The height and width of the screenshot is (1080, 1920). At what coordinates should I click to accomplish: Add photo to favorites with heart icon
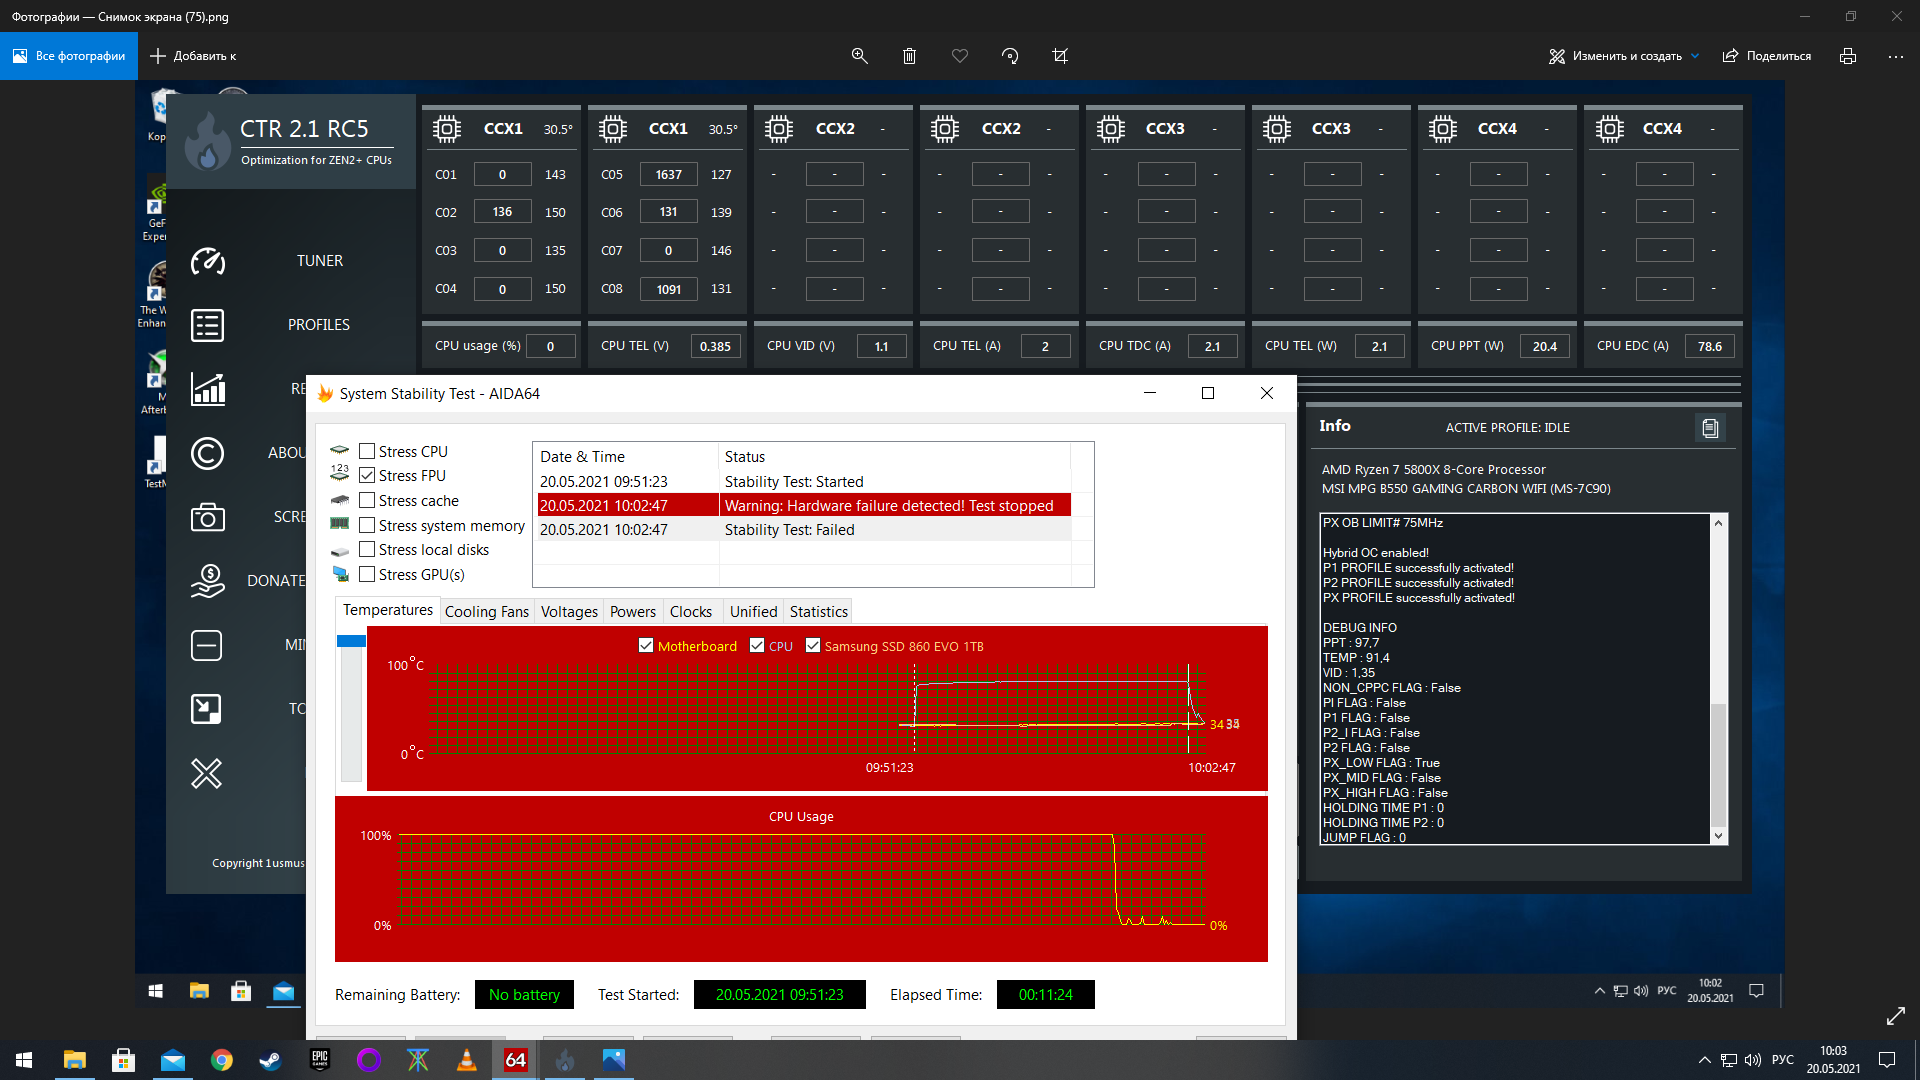960,56
